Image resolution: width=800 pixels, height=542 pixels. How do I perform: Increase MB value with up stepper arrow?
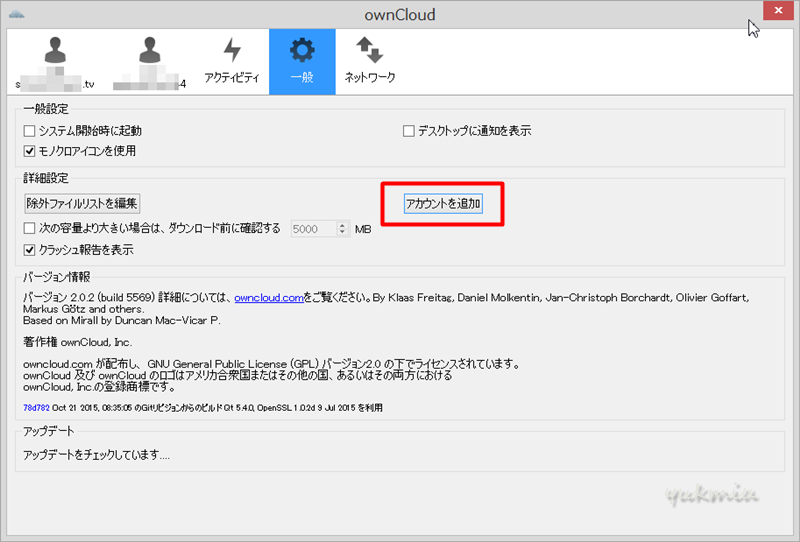343,225
